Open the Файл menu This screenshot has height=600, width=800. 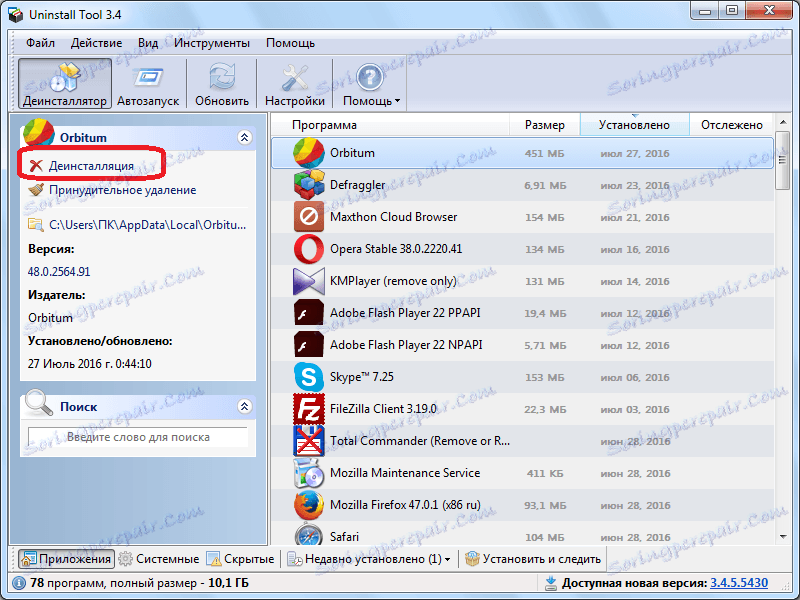click(40, 43)
